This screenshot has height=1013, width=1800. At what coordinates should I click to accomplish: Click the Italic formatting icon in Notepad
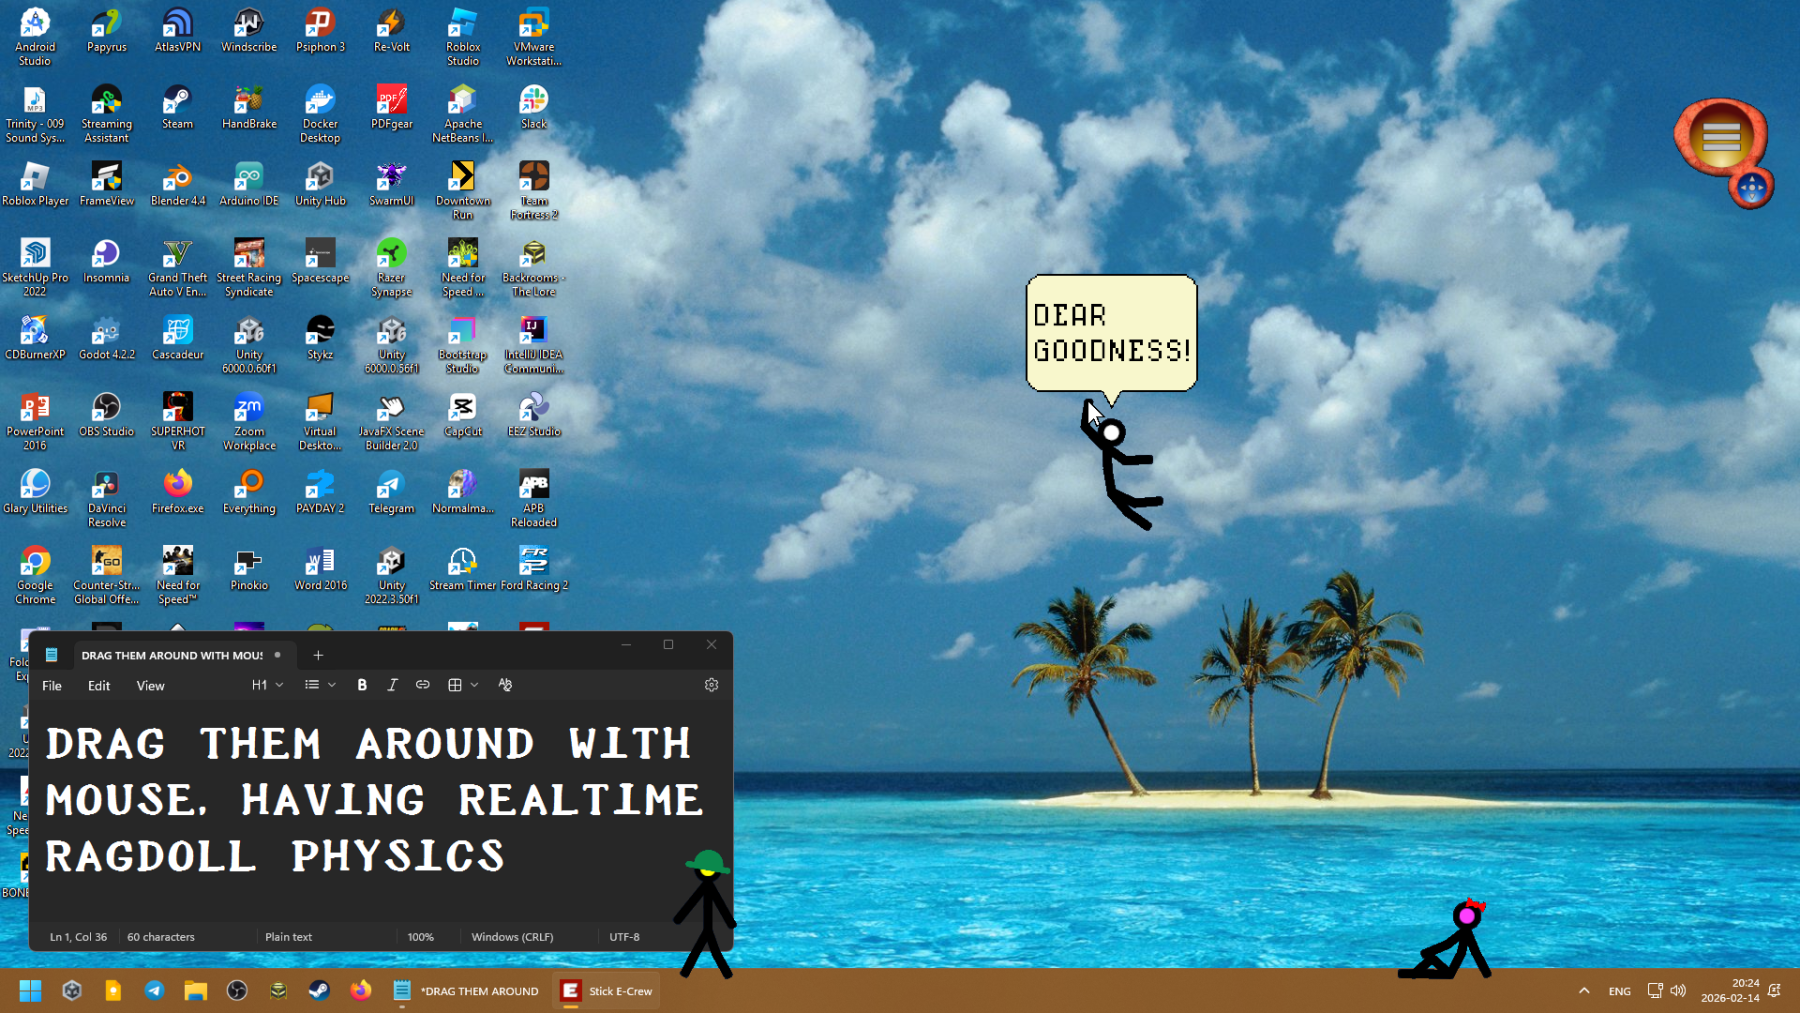click(x=392, y=685)
